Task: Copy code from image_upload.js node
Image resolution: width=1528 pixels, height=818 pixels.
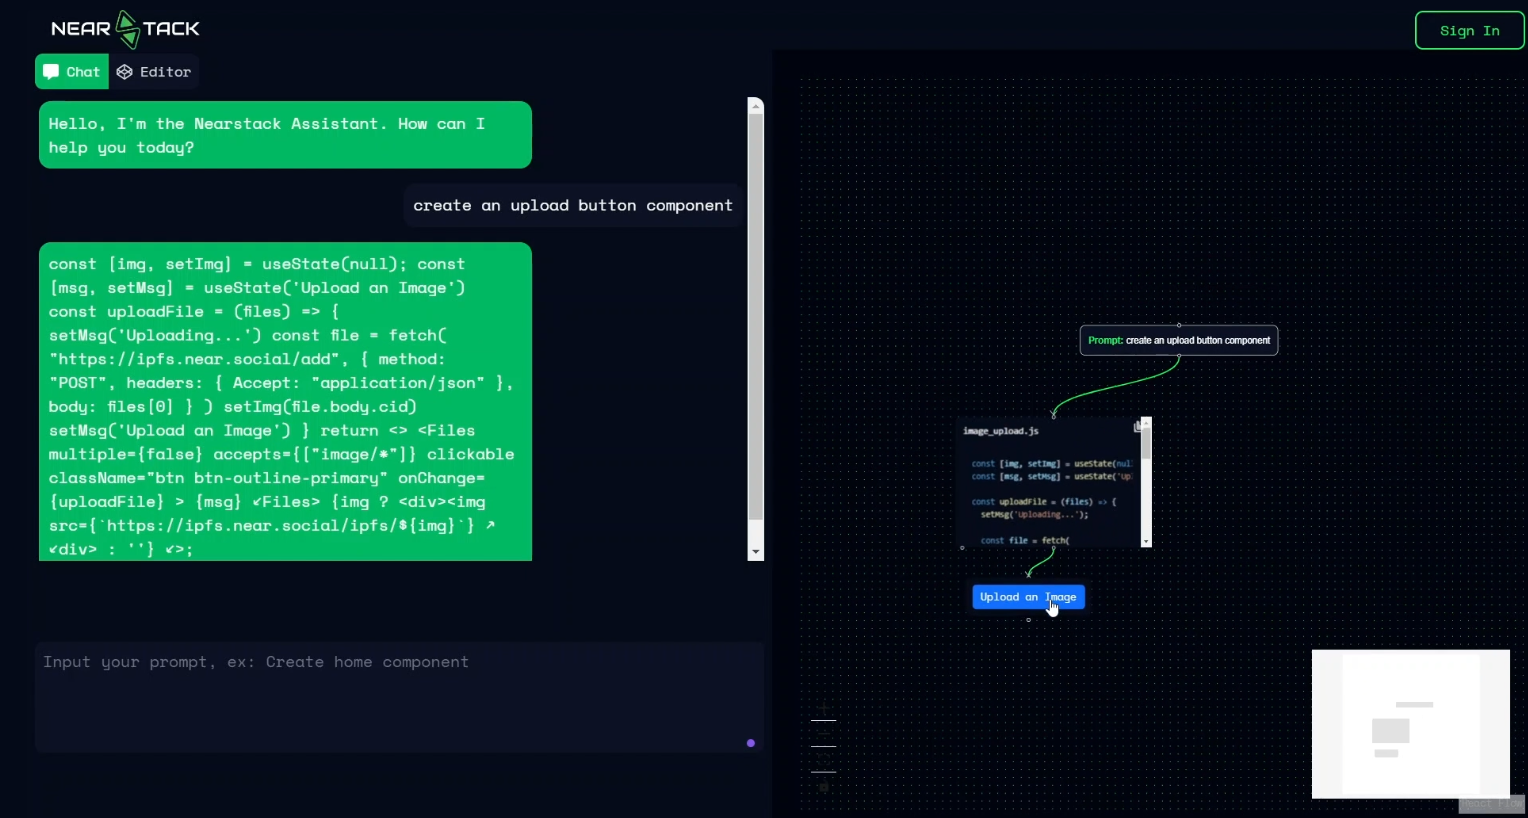Action: [1137, 427]
